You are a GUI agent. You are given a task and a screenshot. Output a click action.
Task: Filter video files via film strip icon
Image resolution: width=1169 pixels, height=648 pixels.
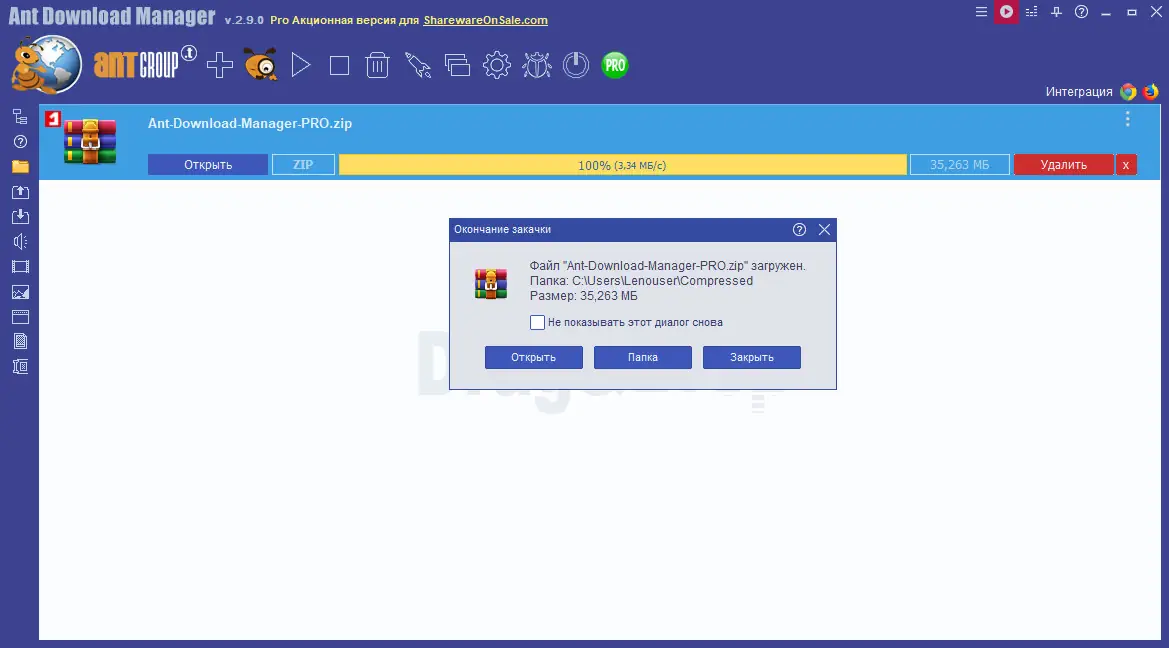tap(20, 267)
